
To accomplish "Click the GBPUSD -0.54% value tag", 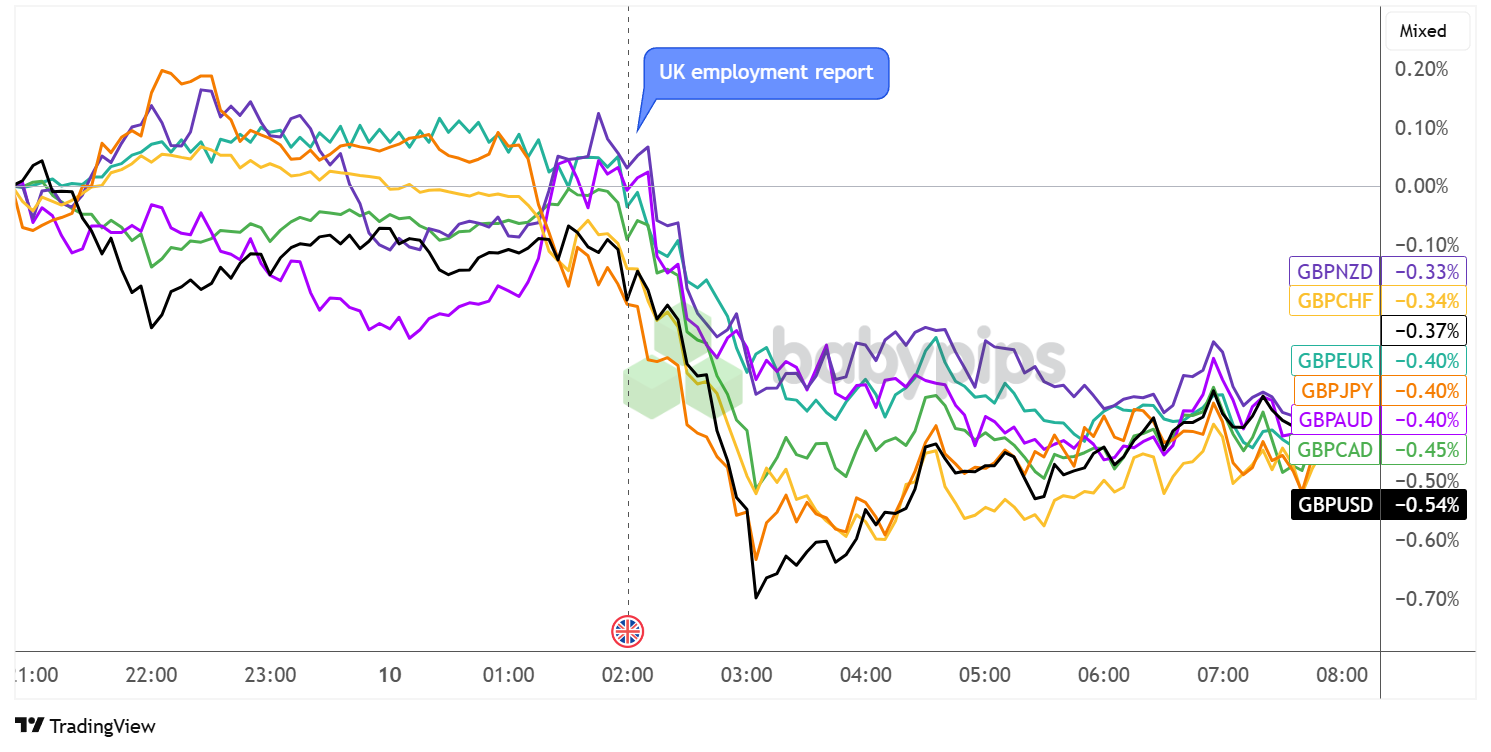I will (x=1423, y=504).
